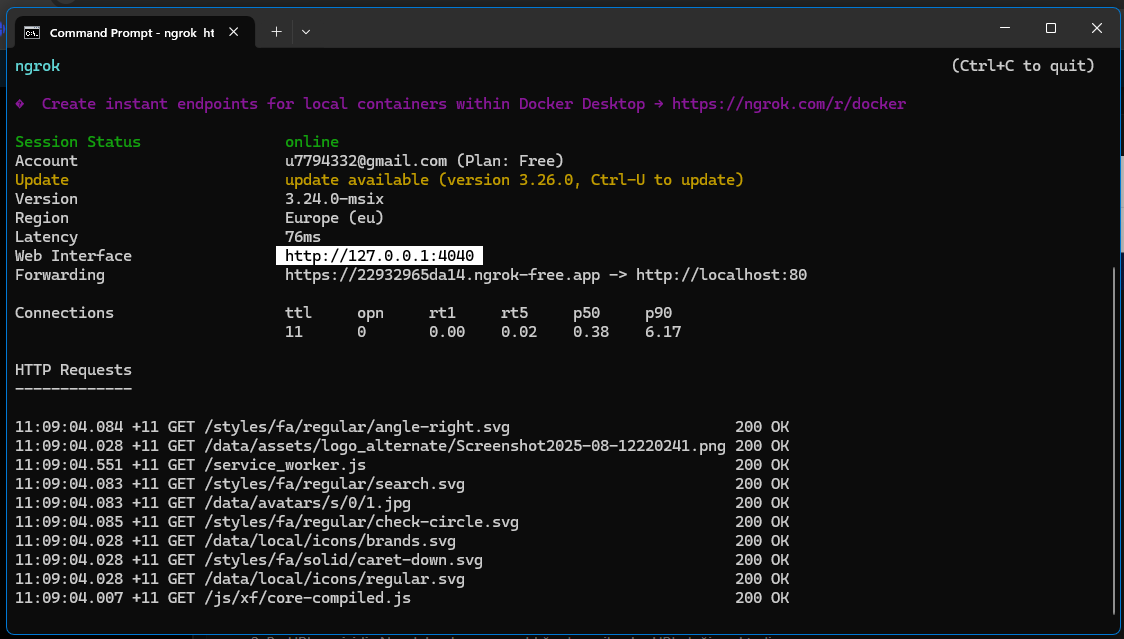Click the 'Region' label
The image size is (1124, 639).
pos(42,218)
